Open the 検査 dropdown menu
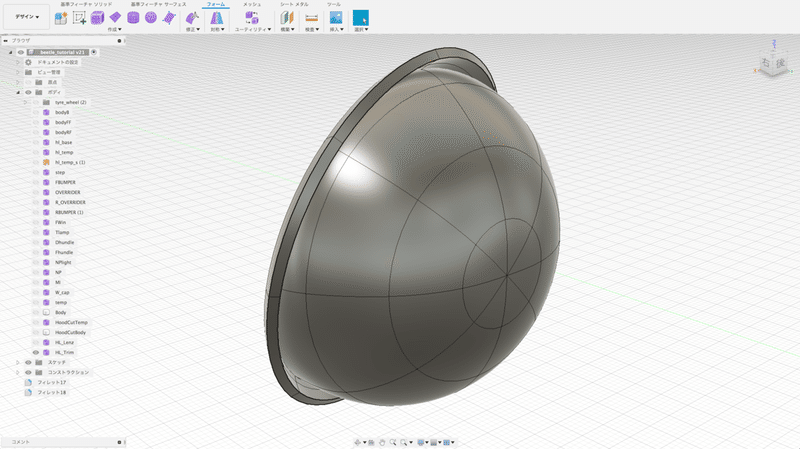 tap(312, 30)
